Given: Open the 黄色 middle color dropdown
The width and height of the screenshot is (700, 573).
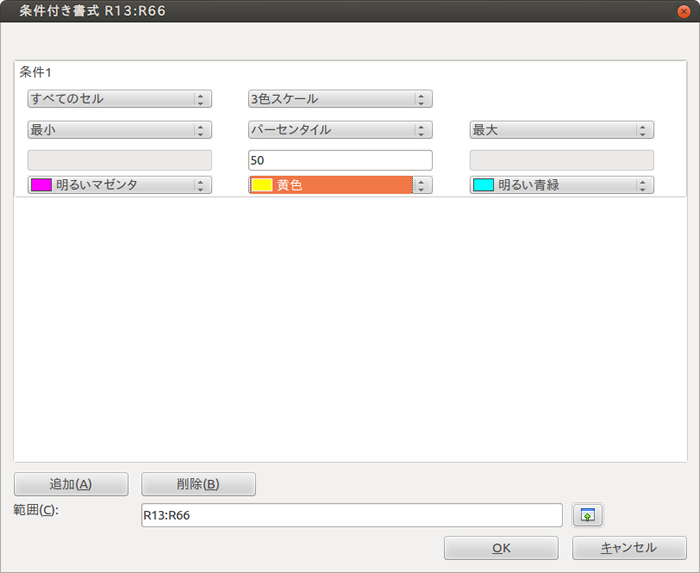Looking at the screenshot, I should tap(340, 185).
